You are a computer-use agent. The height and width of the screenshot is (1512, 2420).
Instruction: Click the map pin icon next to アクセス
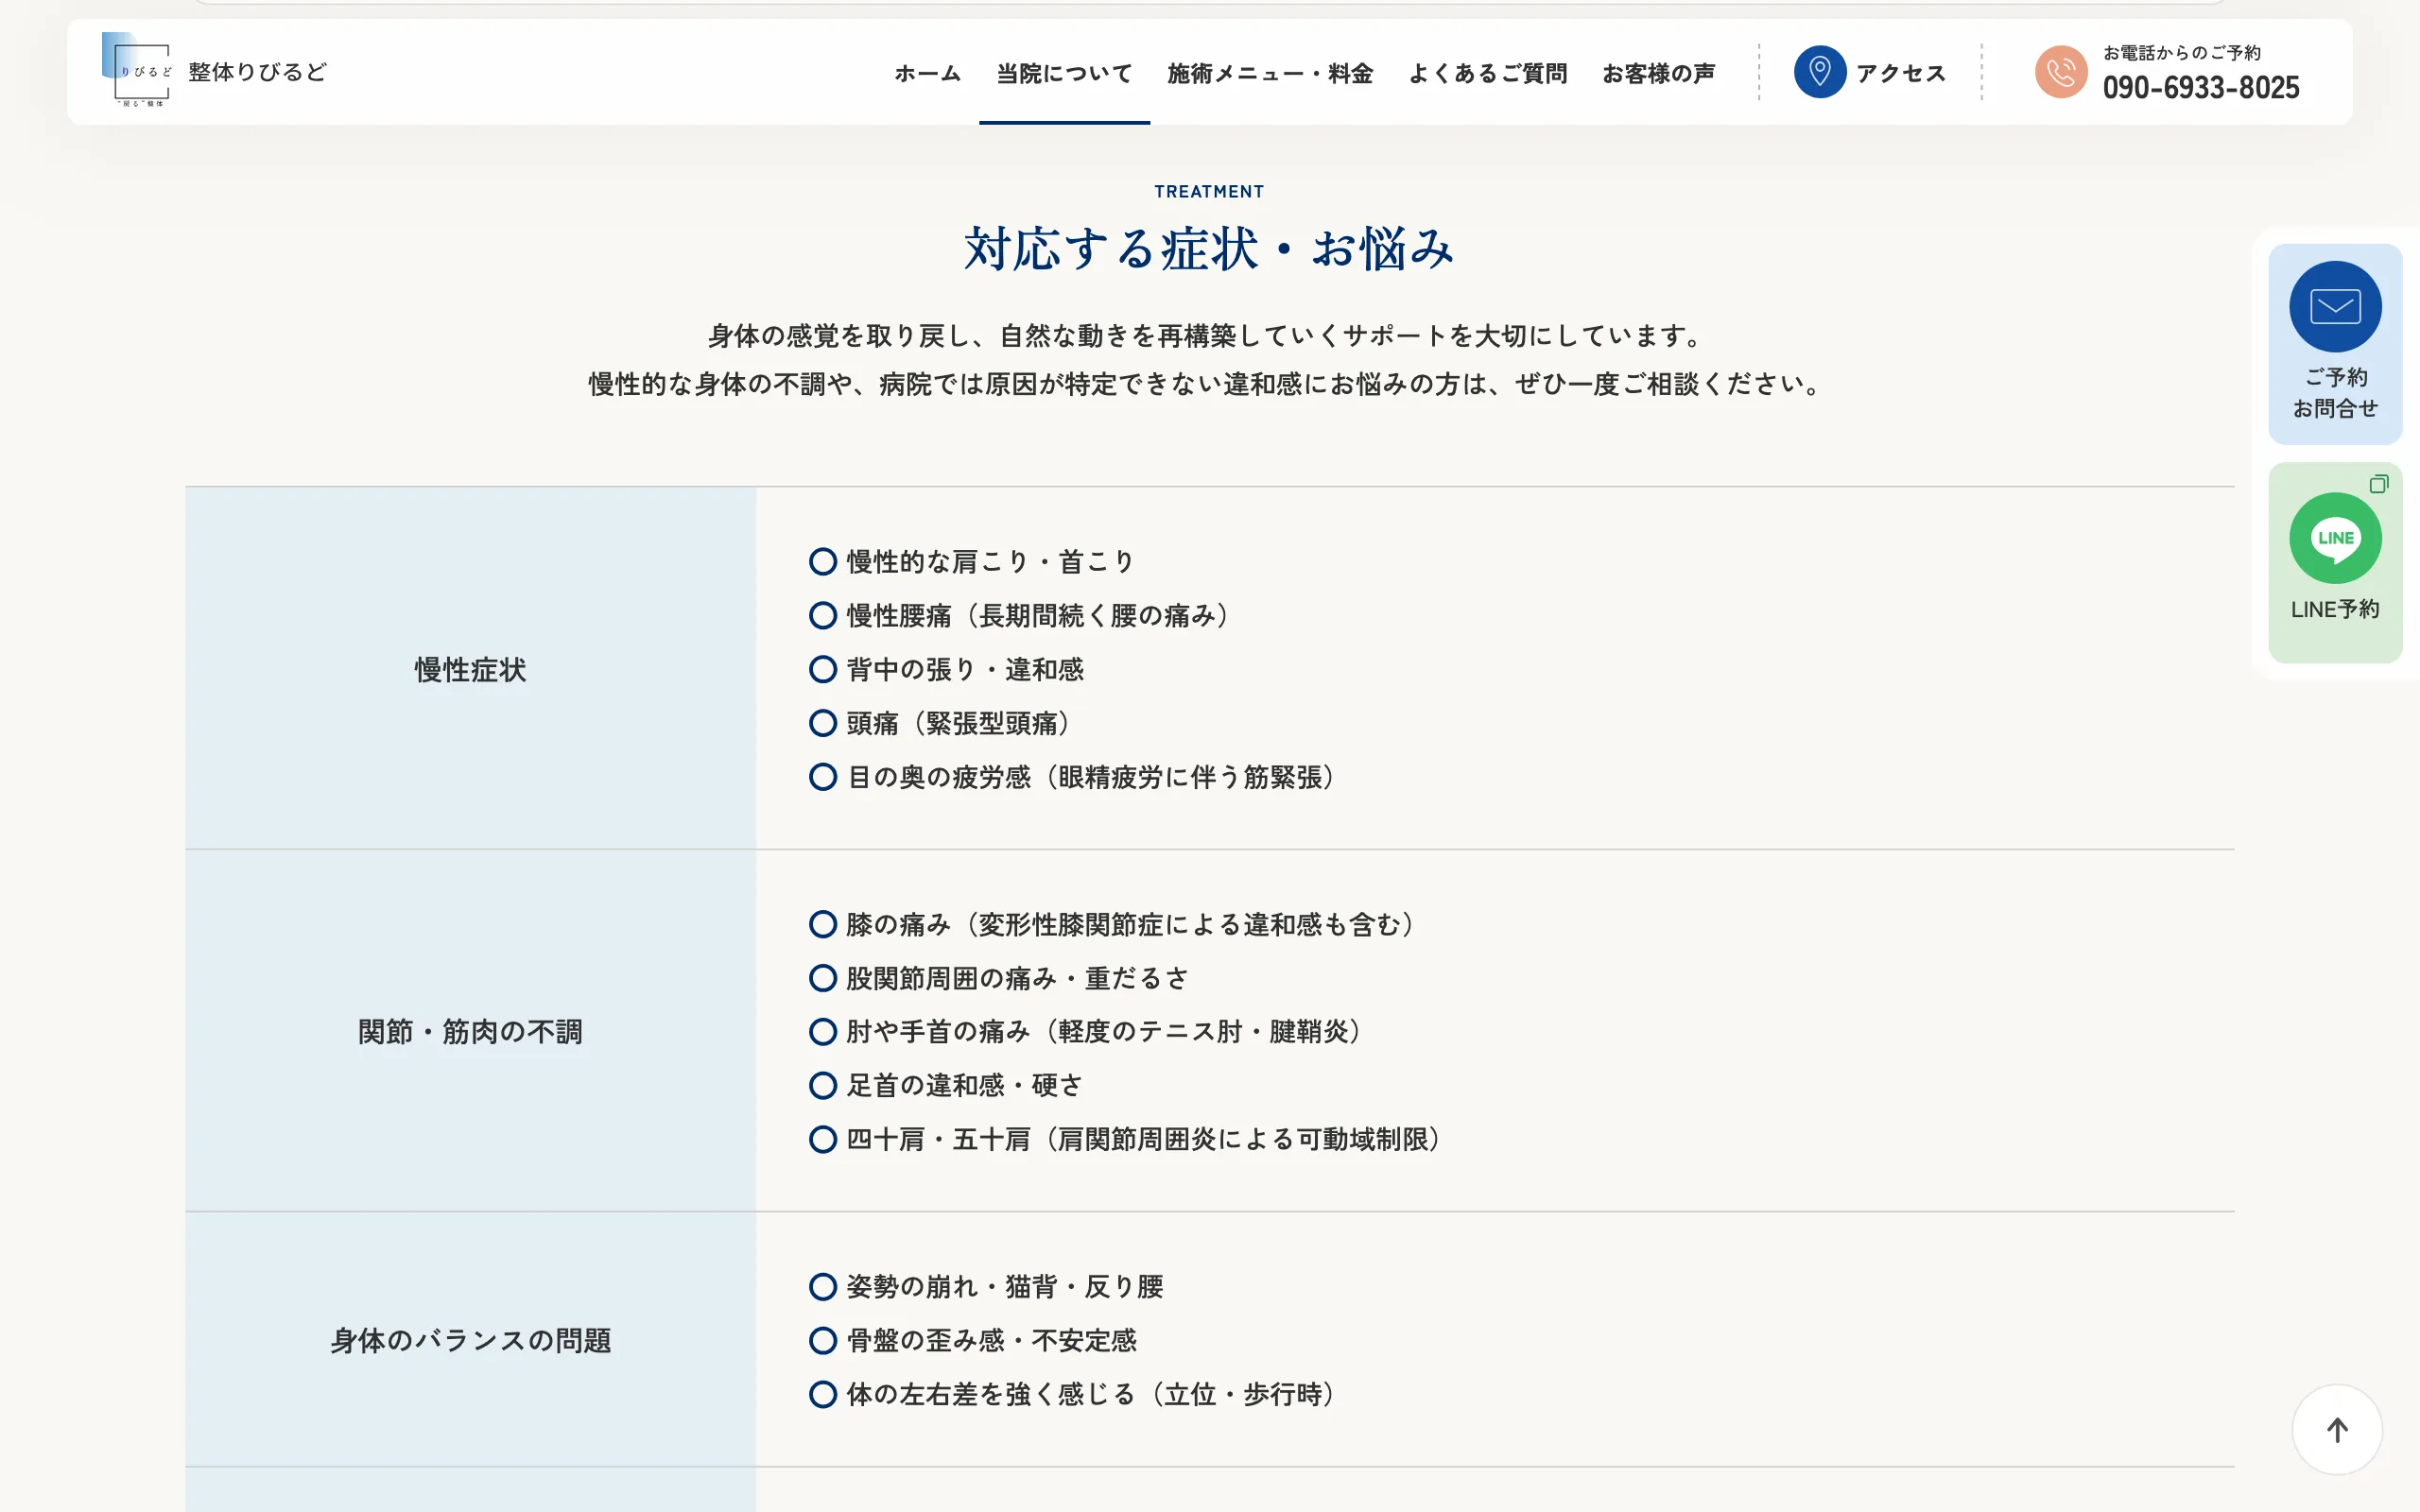pos(1820,71)
